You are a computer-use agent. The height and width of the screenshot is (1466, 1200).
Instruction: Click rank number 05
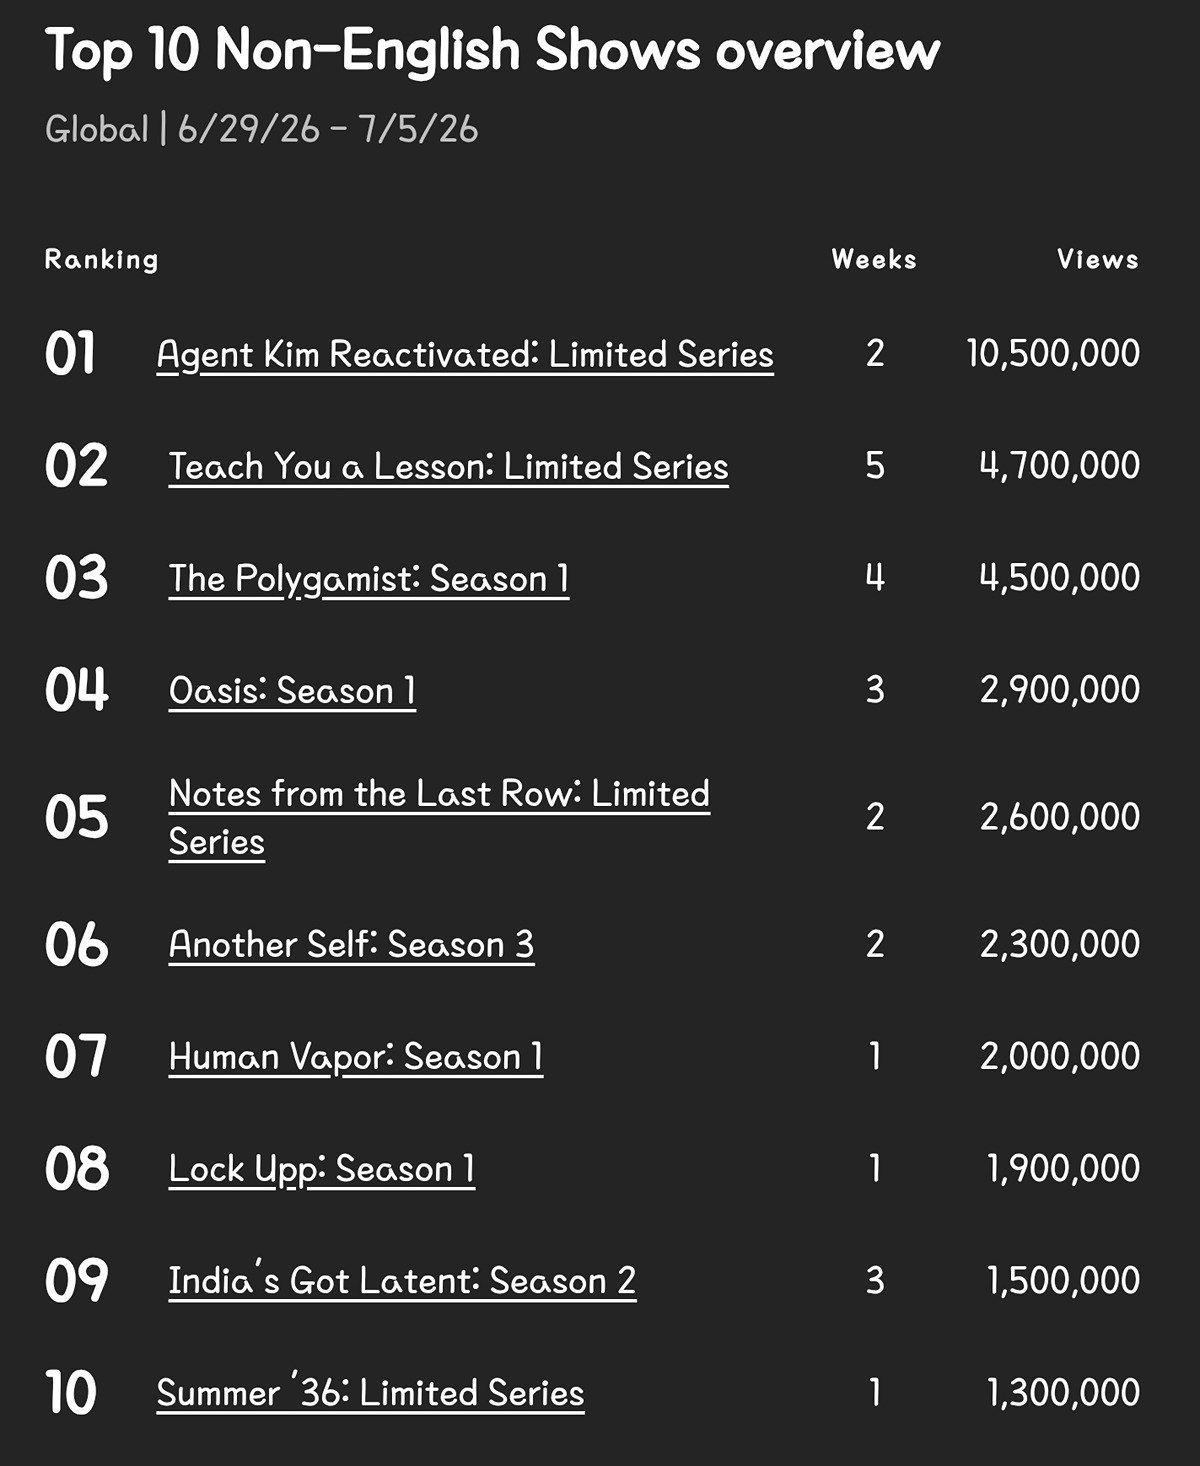[x=76, y=817]
